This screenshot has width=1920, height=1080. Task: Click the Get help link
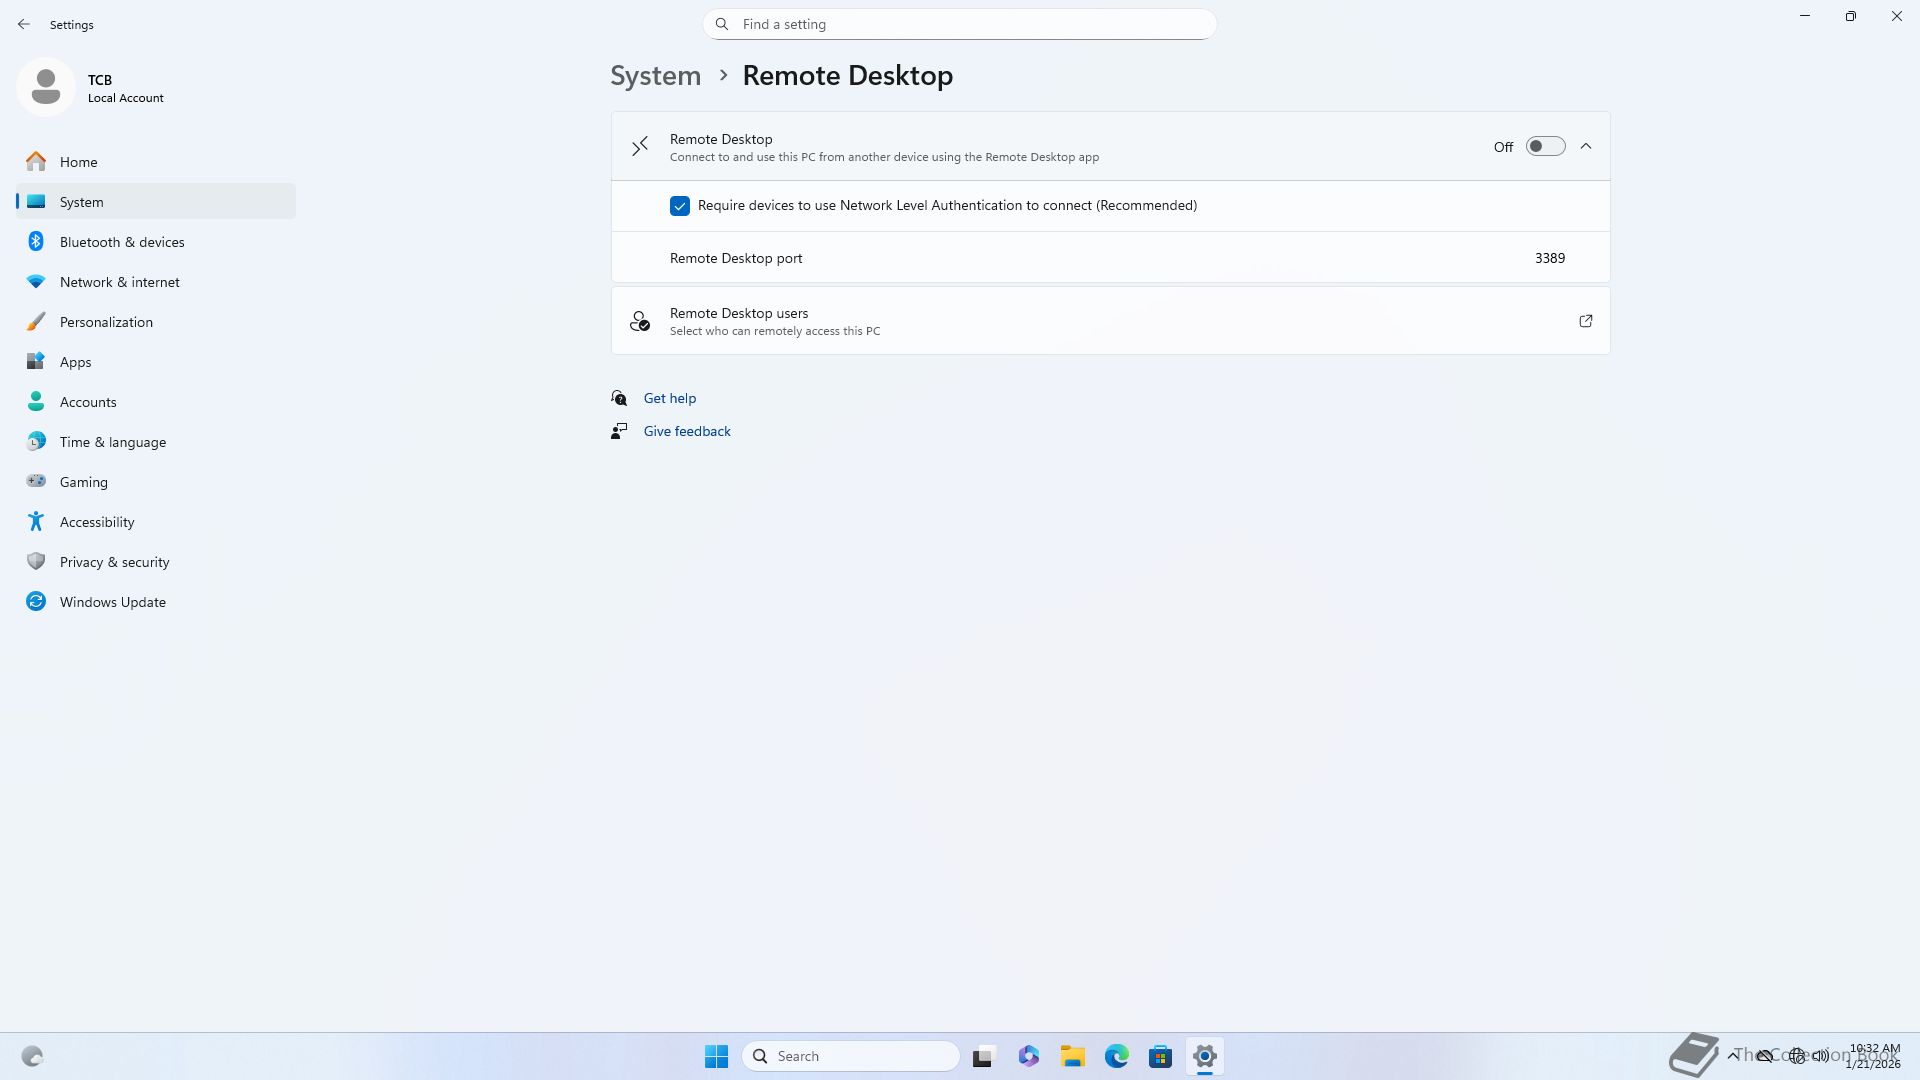669,398
